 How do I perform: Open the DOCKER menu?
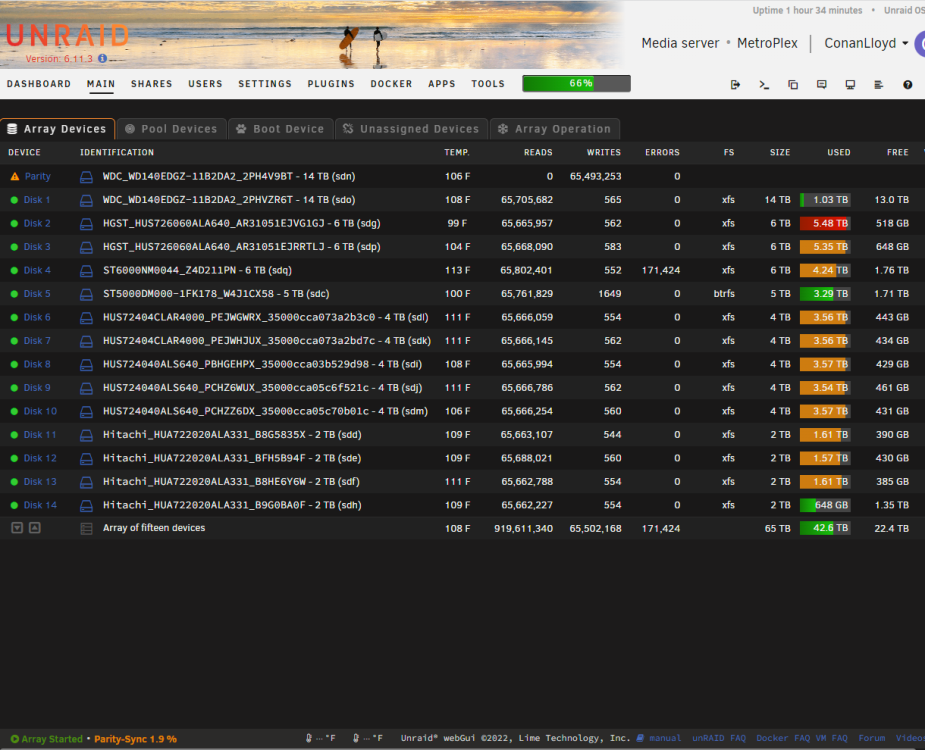coord(391,84)
